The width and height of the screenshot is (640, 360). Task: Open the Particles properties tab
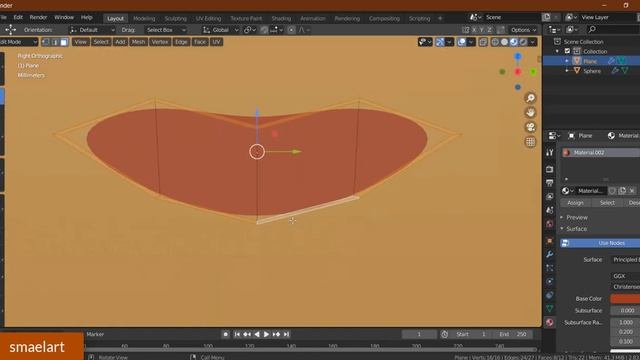[550, 268]
